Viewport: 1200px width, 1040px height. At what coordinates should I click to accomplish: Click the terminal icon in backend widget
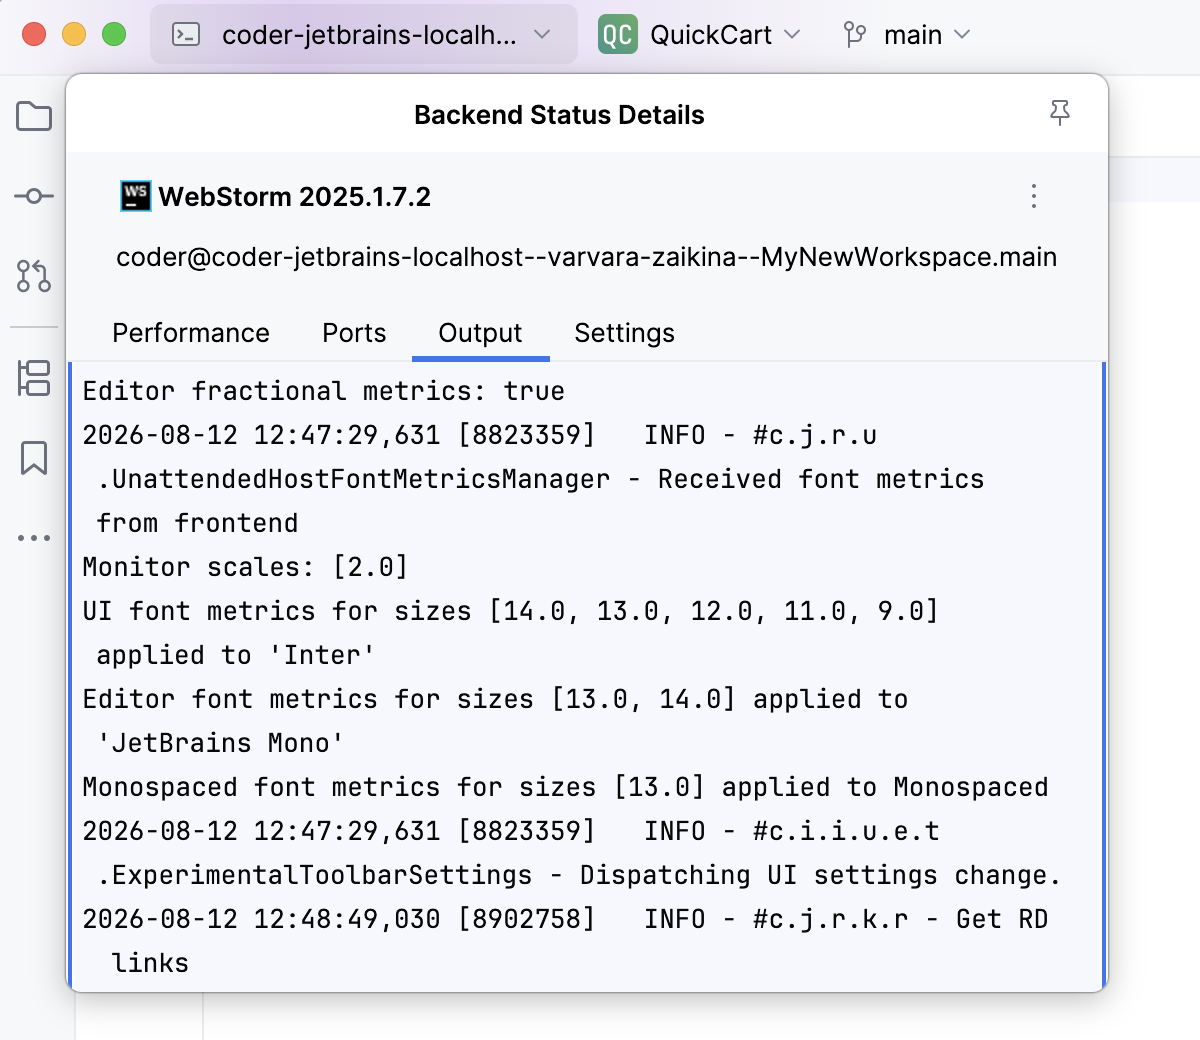click(187, 35)
